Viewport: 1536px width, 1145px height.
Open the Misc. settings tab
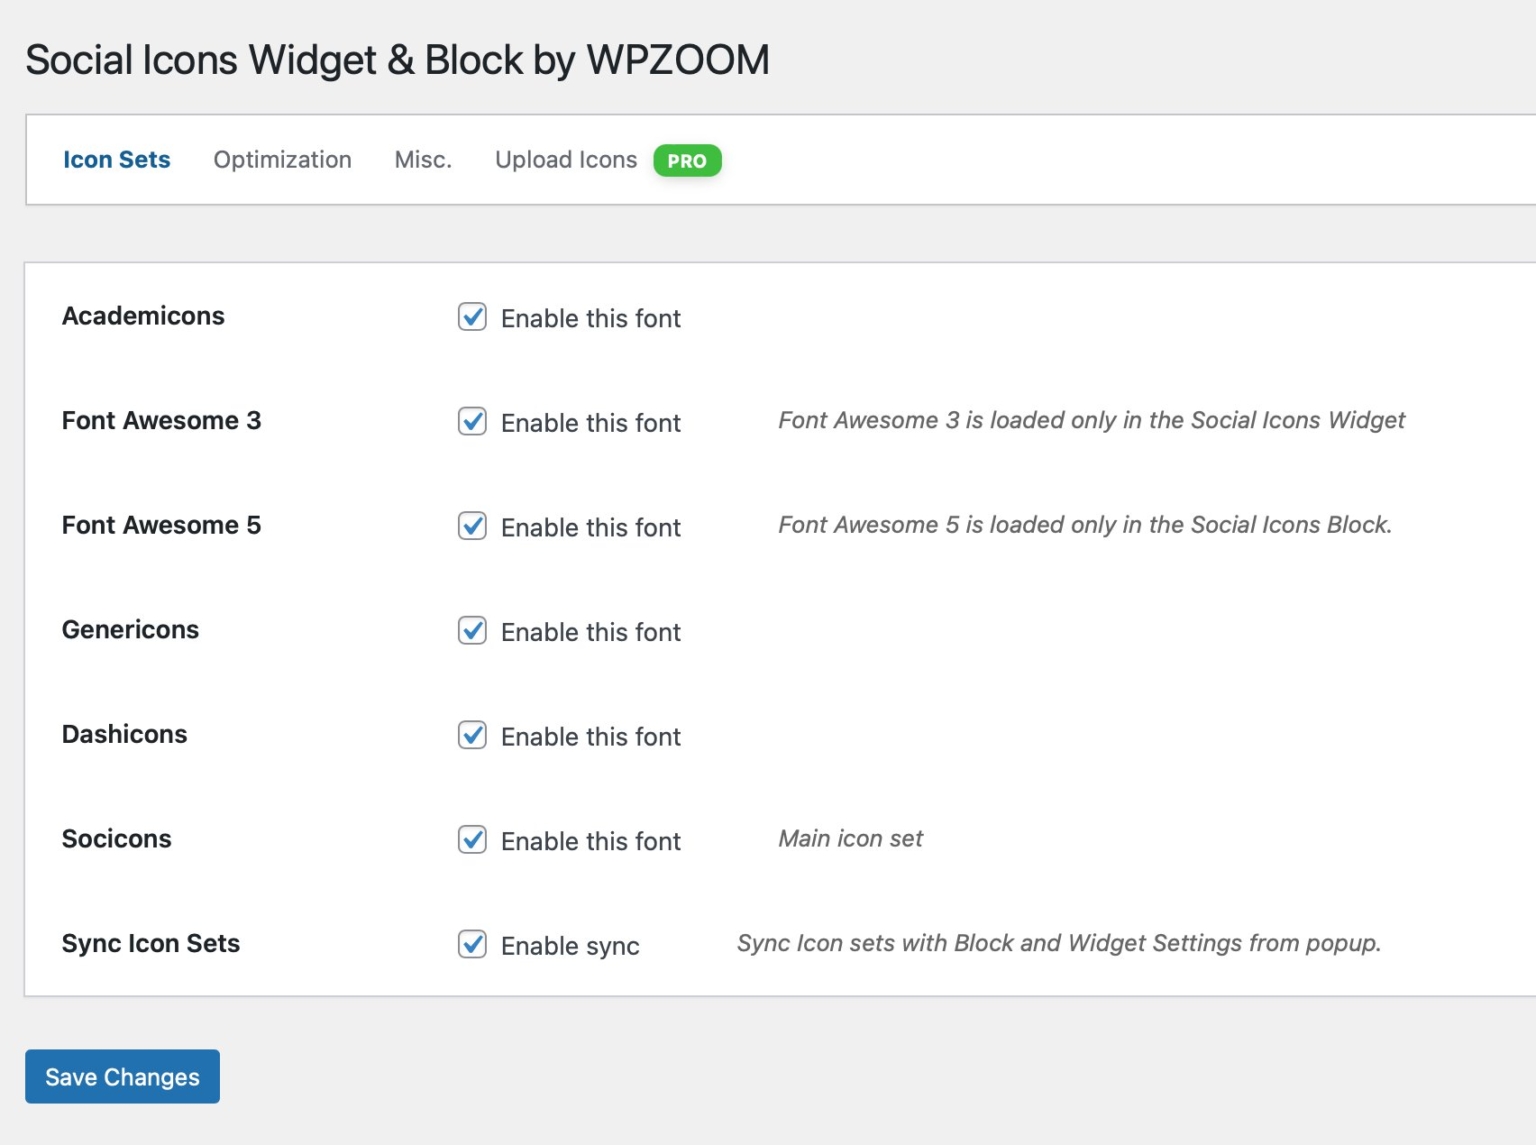(x=423, y=159)
